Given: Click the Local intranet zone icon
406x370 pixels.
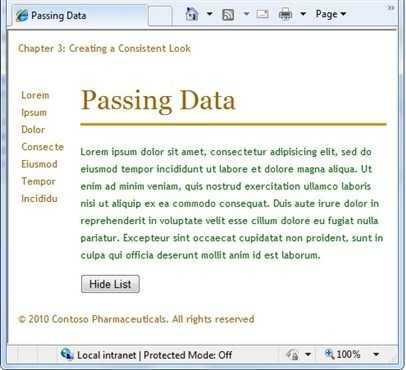Looking at the screenshot, I should [x=67, y=354].
